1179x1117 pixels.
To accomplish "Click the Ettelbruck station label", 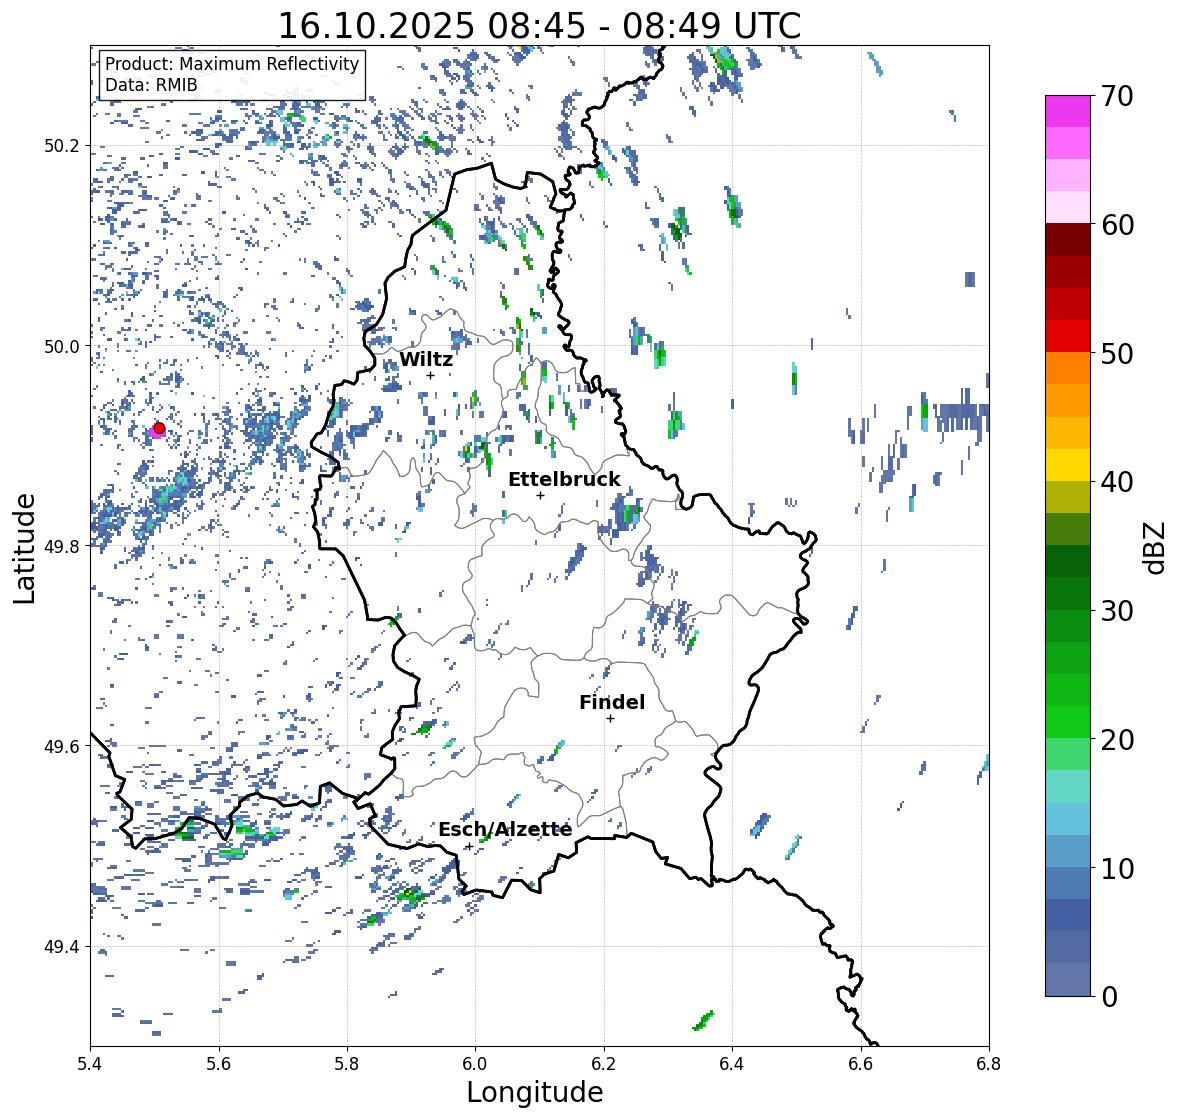I will 564,479.
